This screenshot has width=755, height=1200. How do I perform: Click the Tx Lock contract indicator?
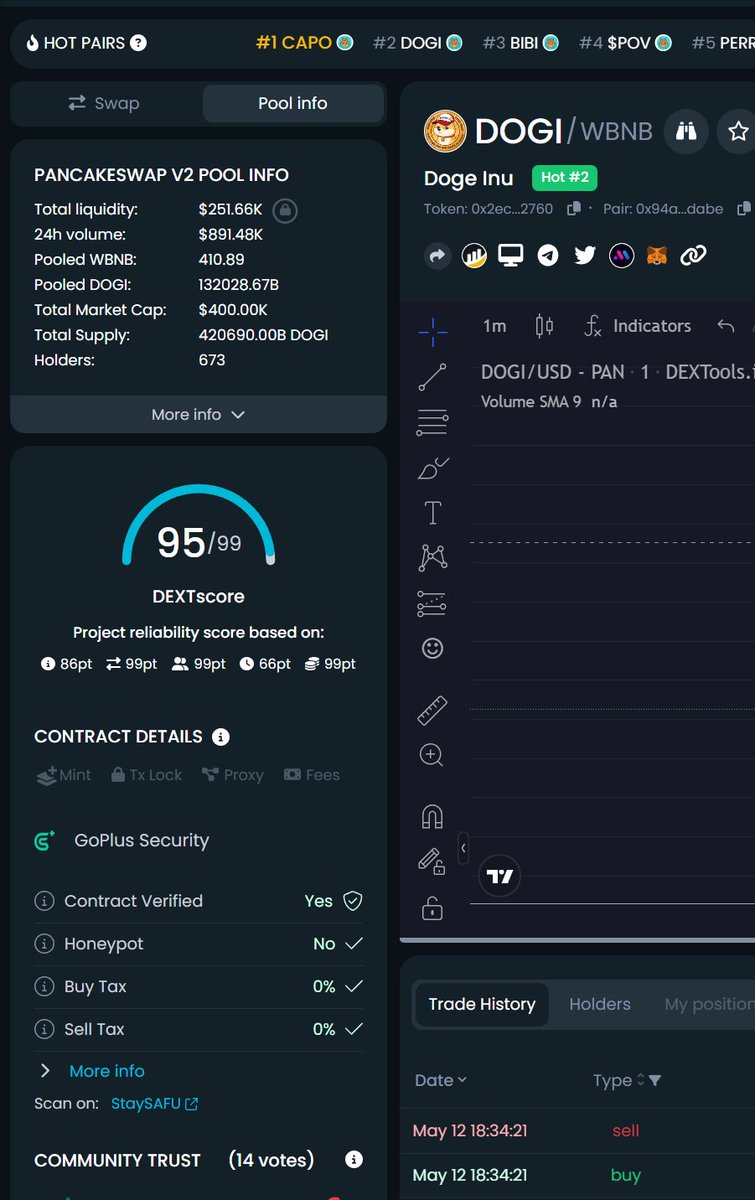coord(147,775)
